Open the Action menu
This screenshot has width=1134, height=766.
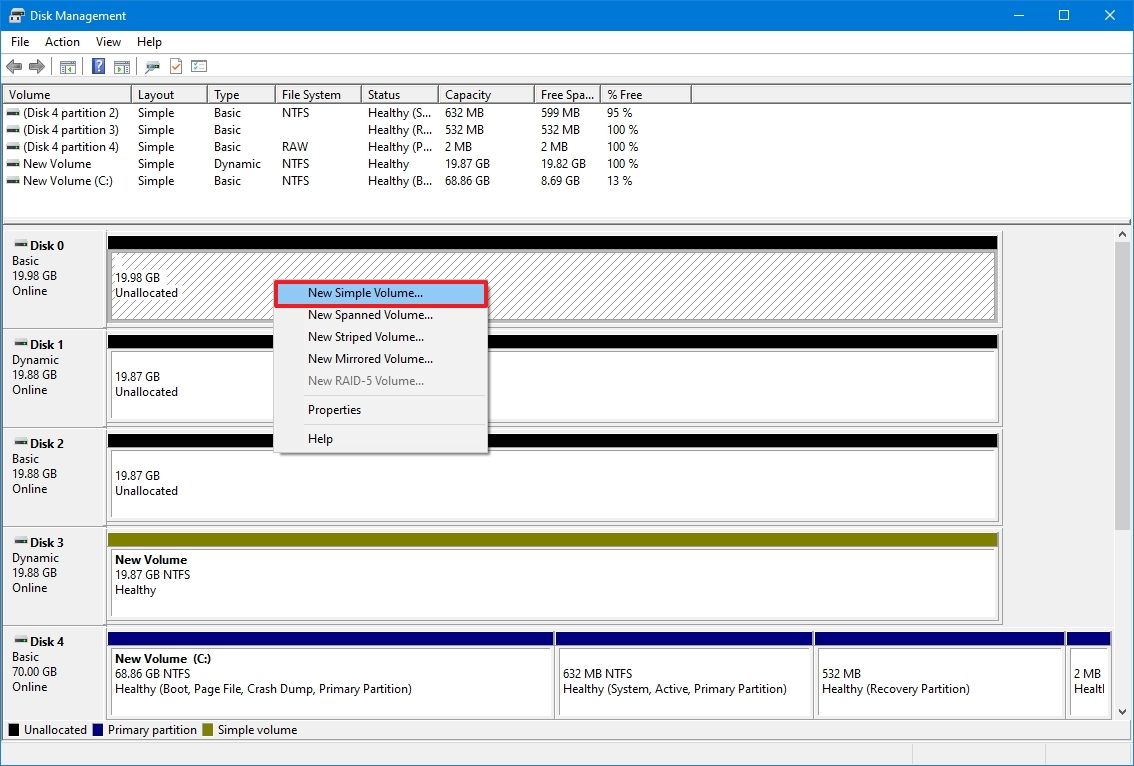pos(62,42)
